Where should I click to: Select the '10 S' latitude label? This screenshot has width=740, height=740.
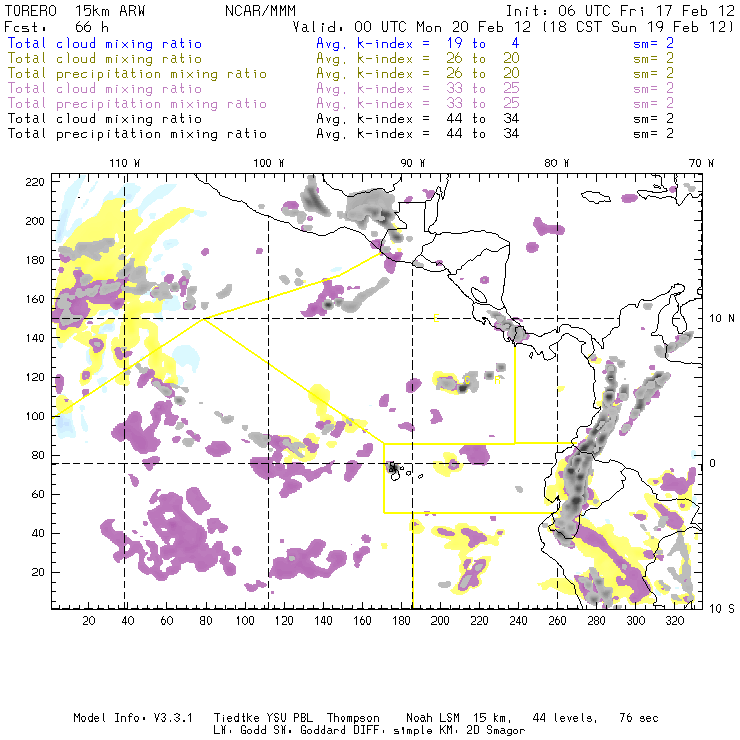722,609
